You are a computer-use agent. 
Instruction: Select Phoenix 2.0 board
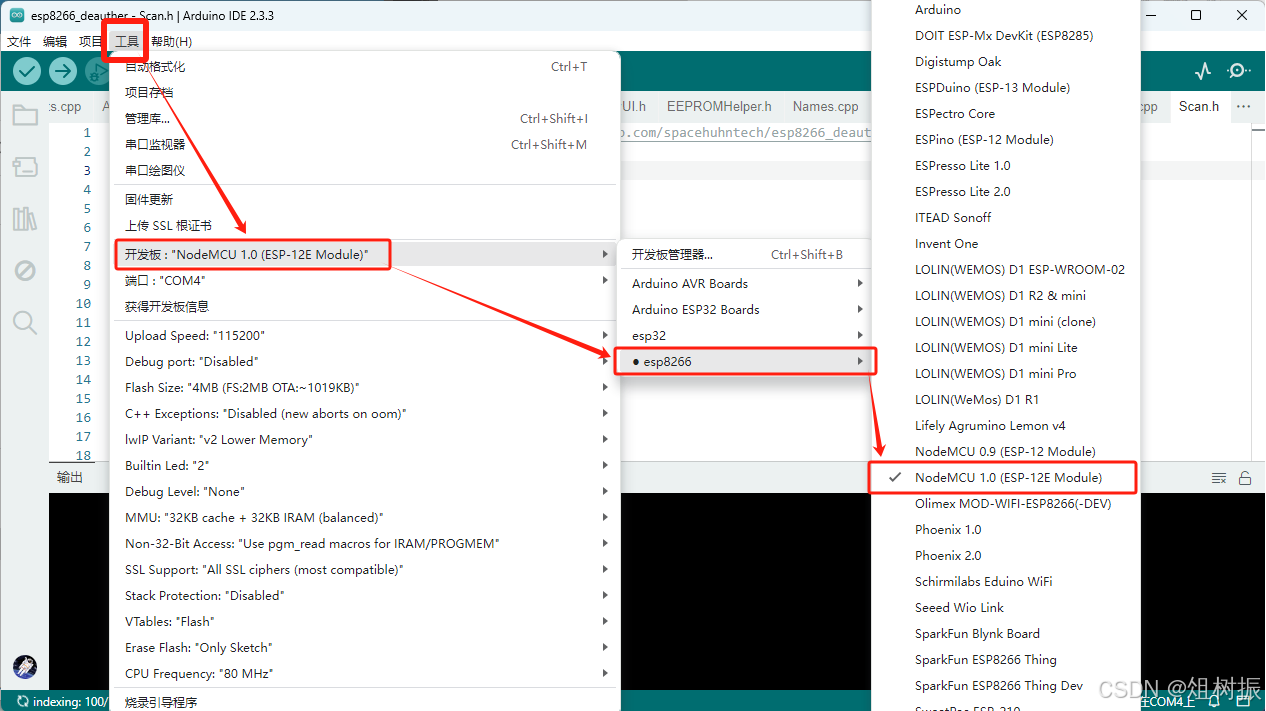pyautogui.click(x=1005, y=555)
